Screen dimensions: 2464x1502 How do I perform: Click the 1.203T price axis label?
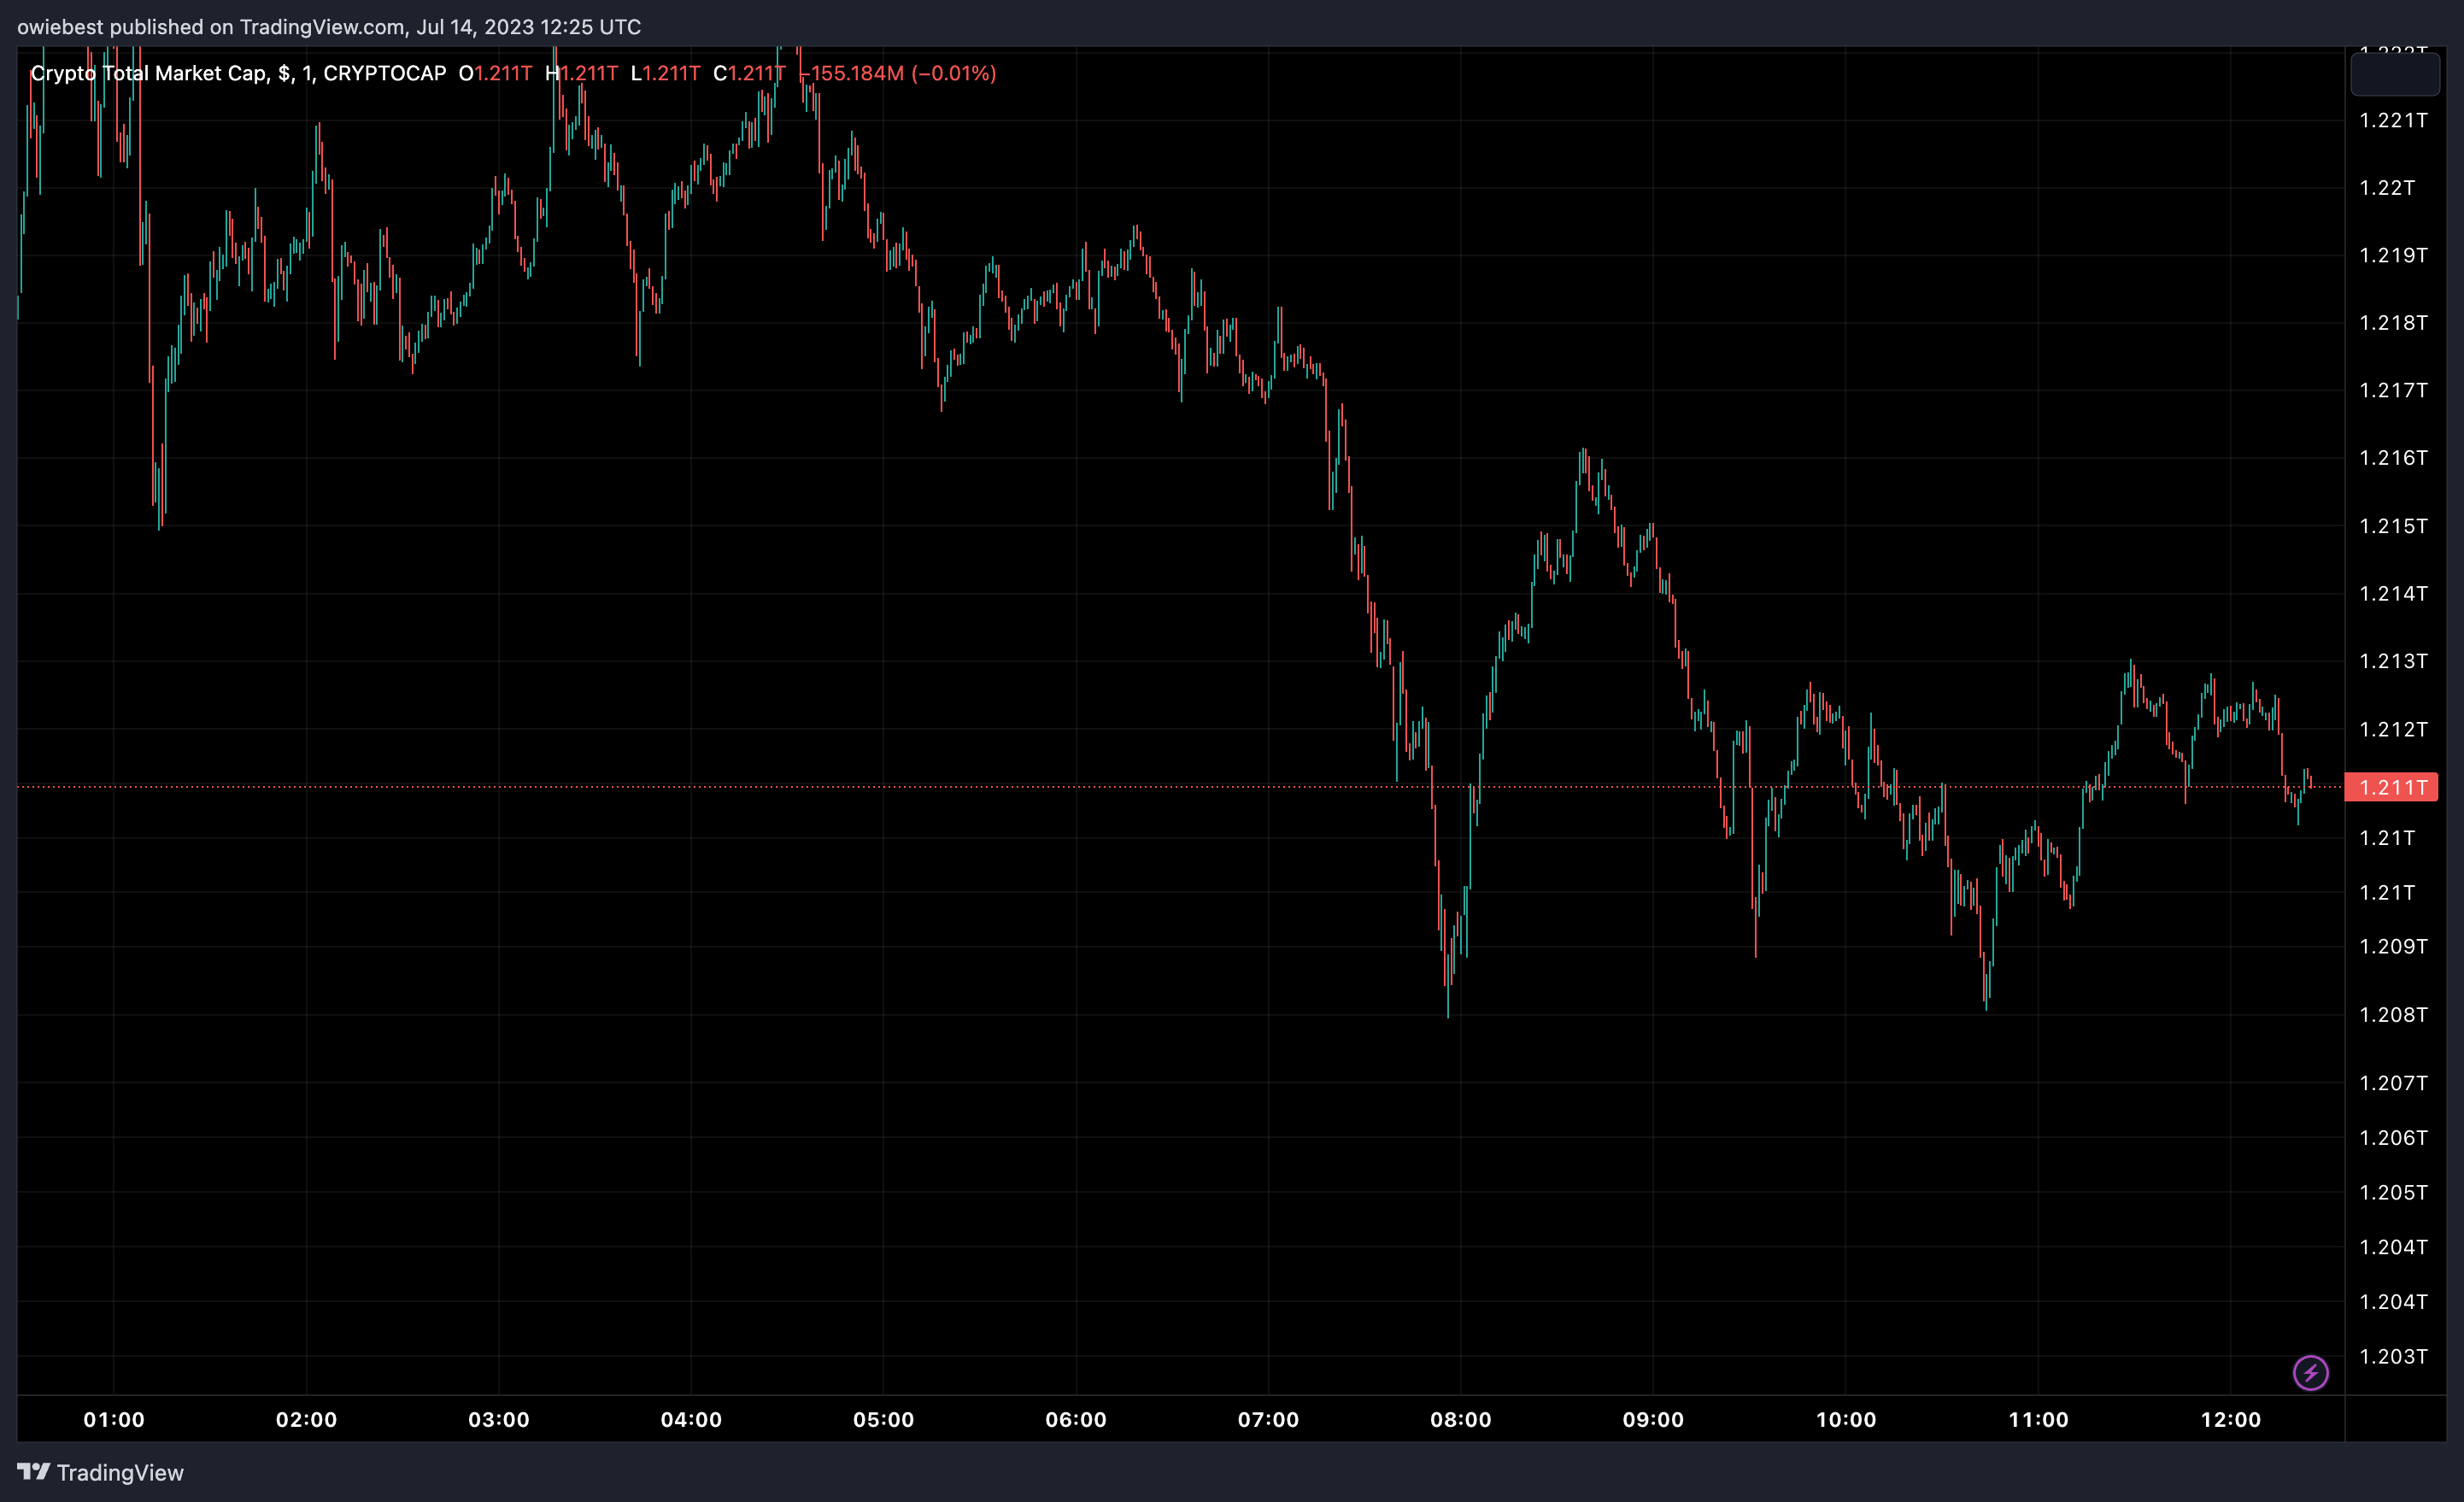point(2393,1356)
